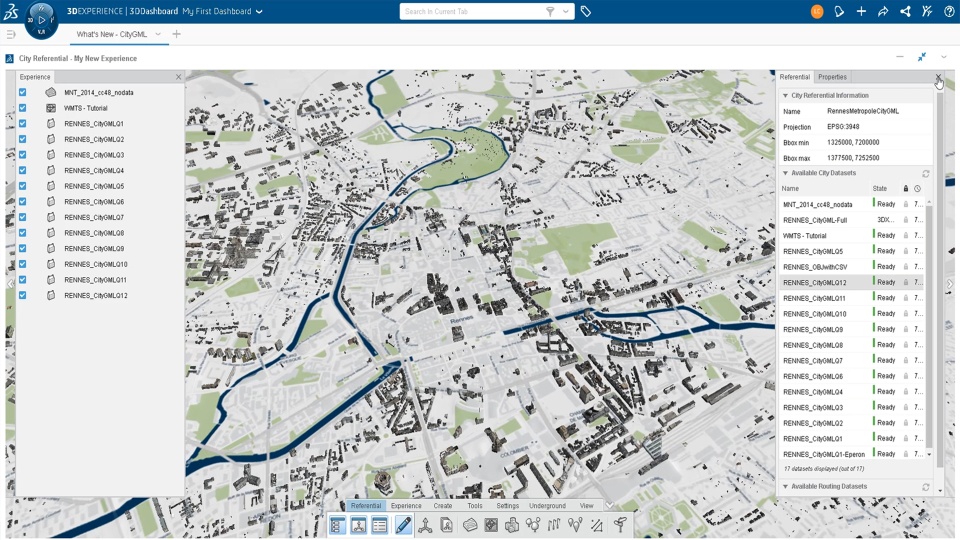Open notifications bell
960x540 pixels.
839,11
